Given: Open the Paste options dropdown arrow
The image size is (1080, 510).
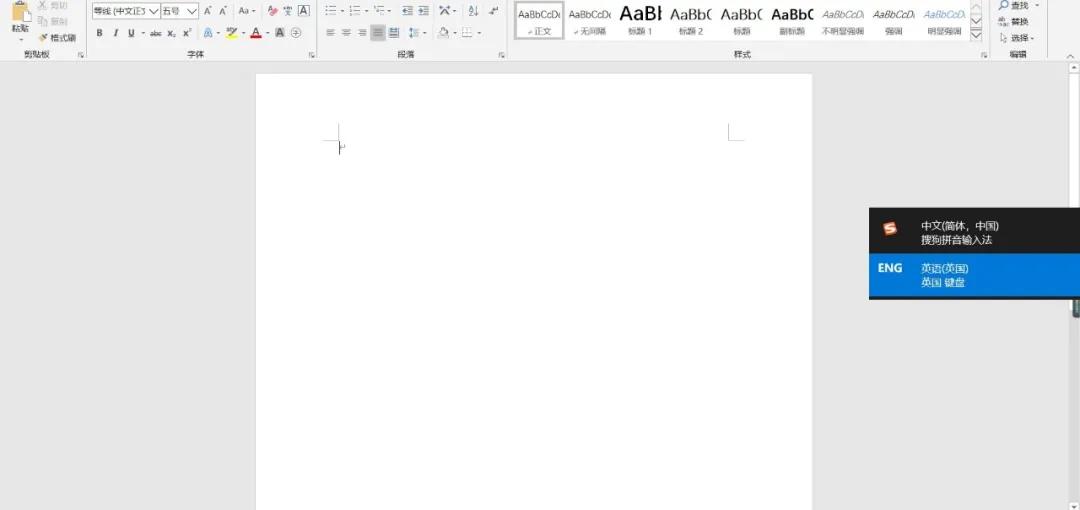Looking at the screenshot, I should pos(21,39).
